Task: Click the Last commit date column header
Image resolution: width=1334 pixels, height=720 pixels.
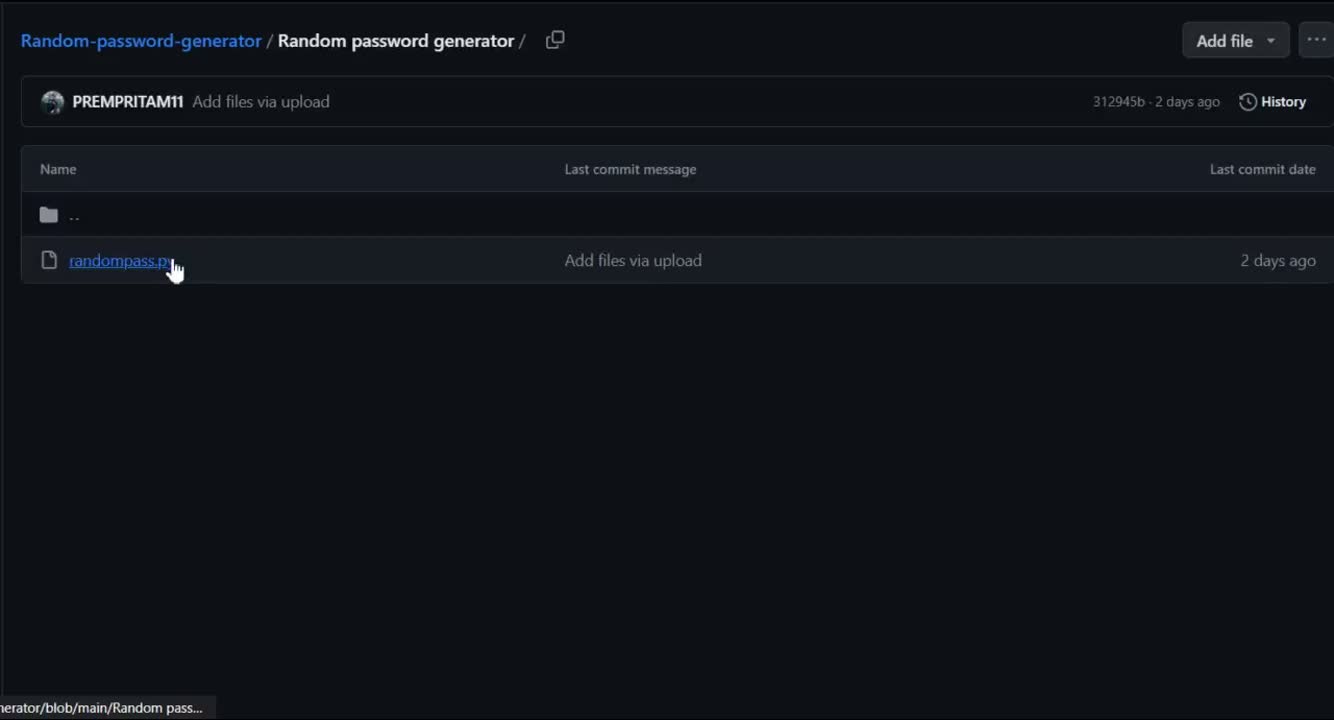Action: point(1263,169)
